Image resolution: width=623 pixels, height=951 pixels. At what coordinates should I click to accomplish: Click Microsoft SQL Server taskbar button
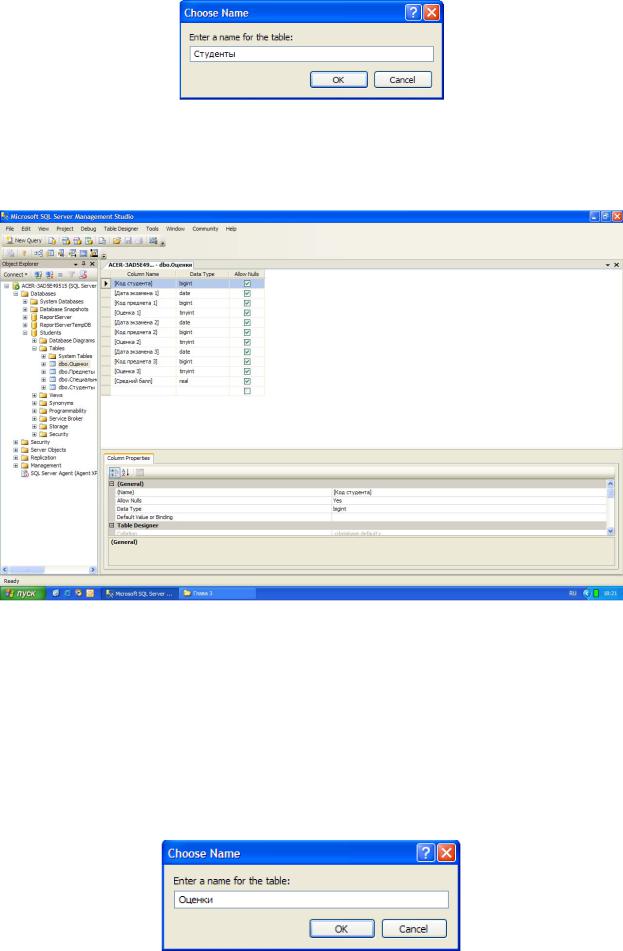139,593
